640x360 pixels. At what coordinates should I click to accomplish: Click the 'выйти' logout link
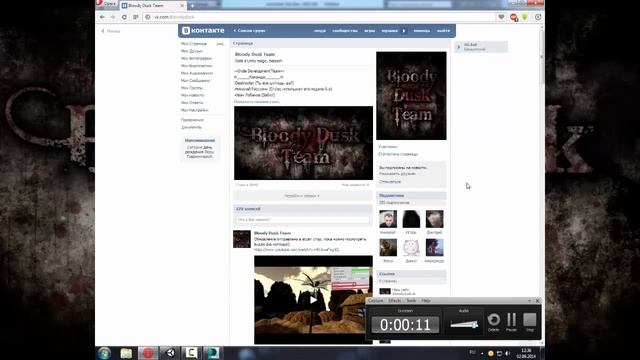tap(443, 31)
